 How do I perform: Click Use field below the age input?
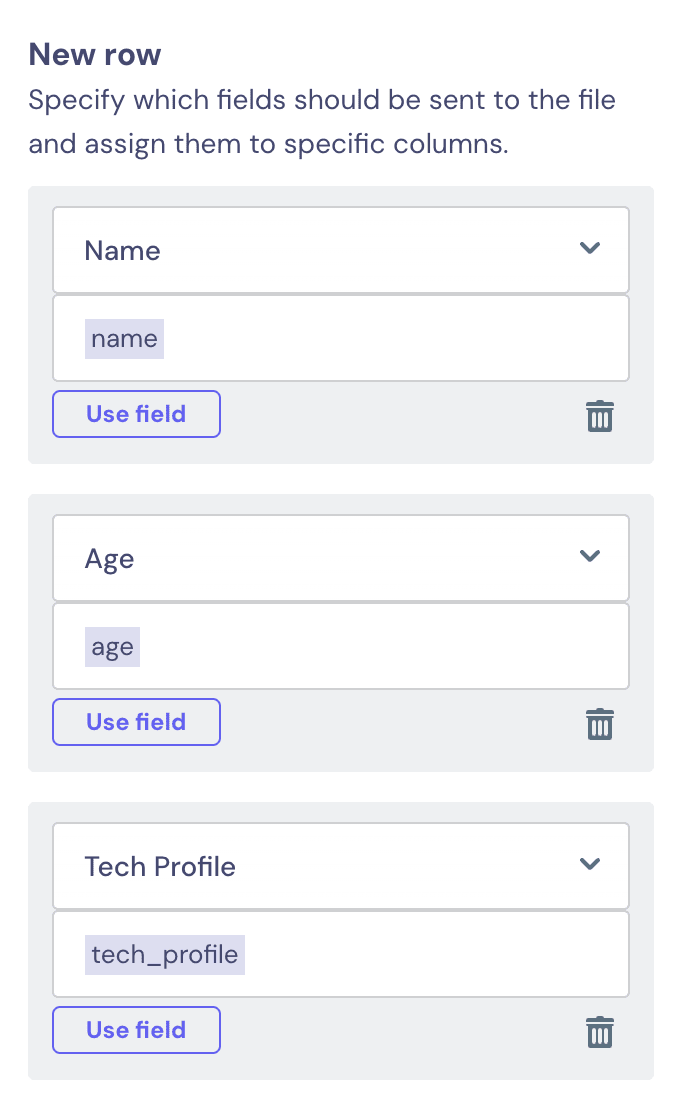[x=136, y=722]
